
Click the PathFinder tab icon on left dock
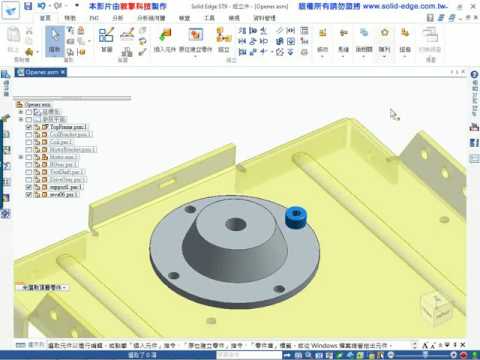click(5, 74)
